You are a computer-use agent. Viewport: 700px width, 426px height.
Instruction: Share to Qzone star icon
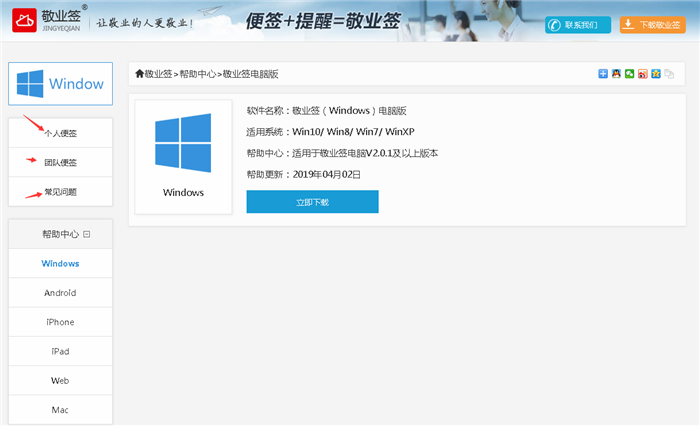[656, 74]
